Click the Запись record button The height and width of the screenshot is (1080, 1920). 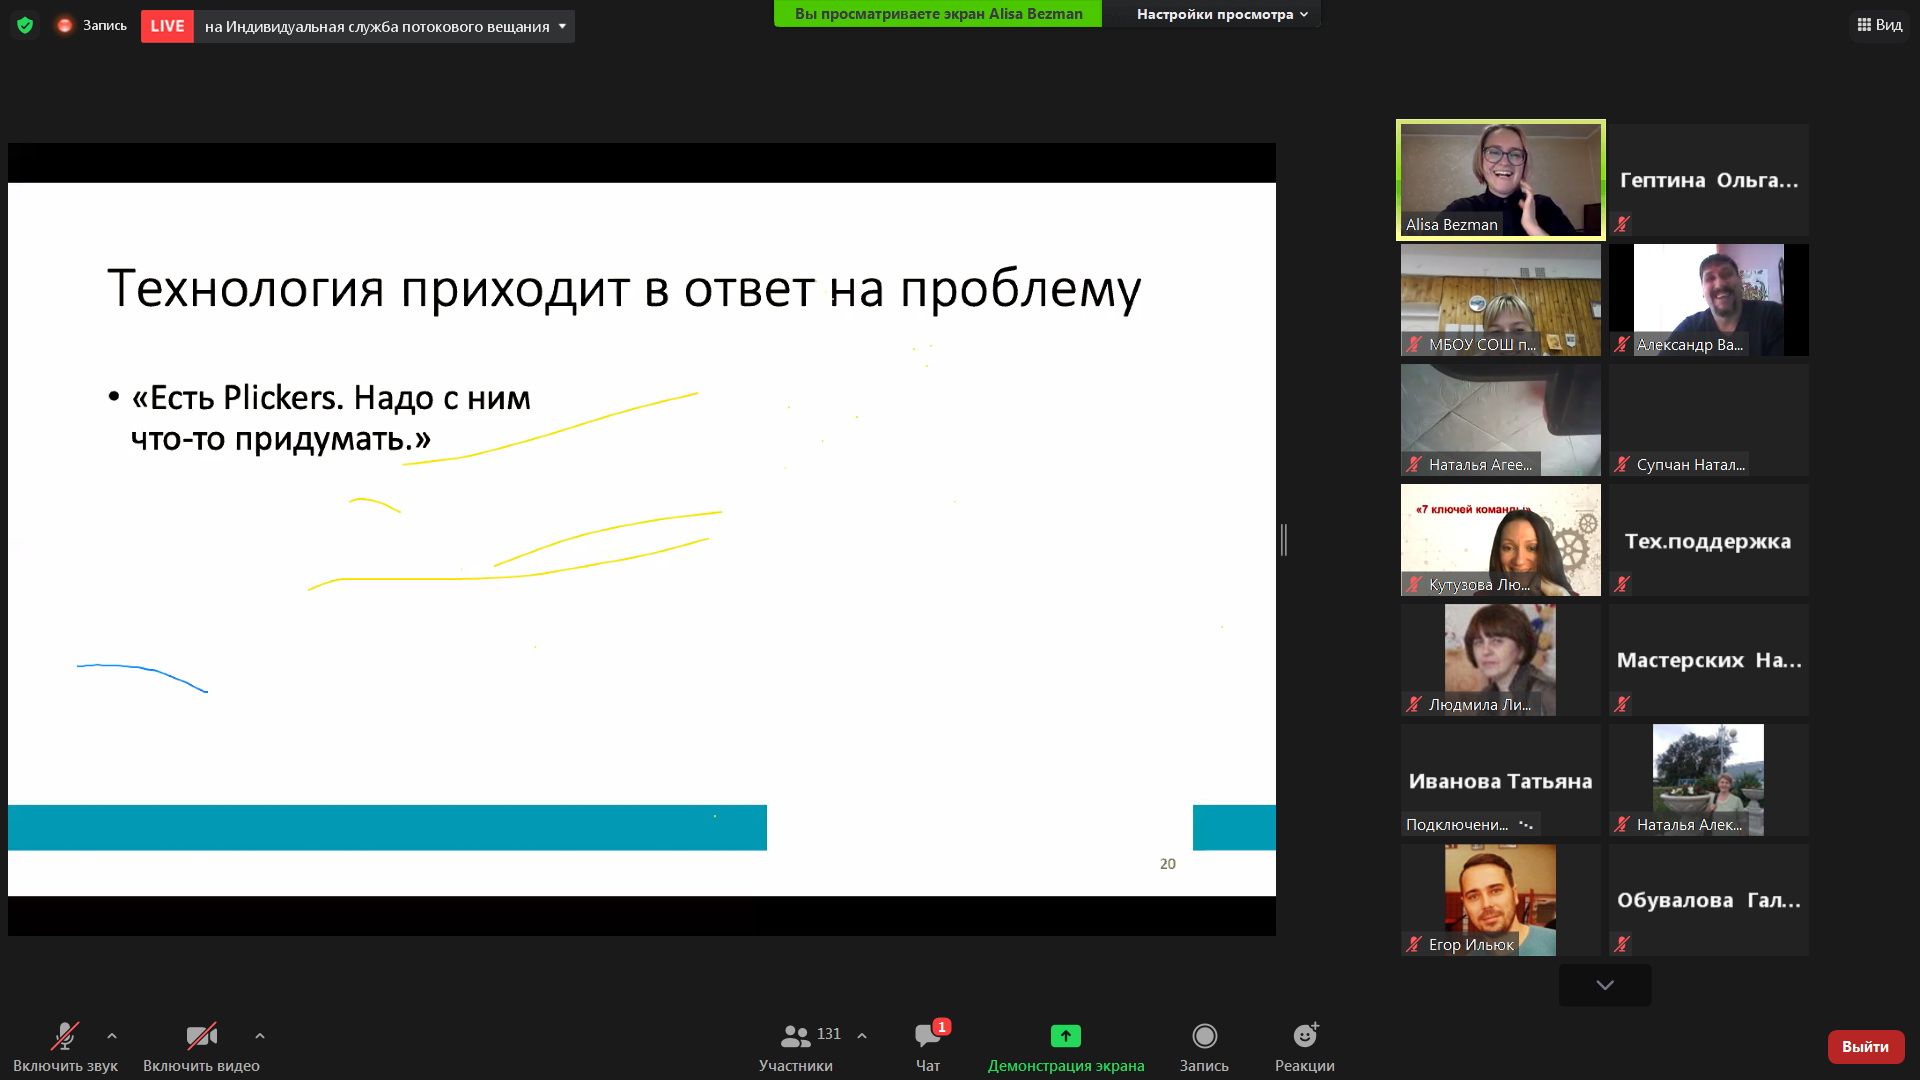pos(1204,1047)
